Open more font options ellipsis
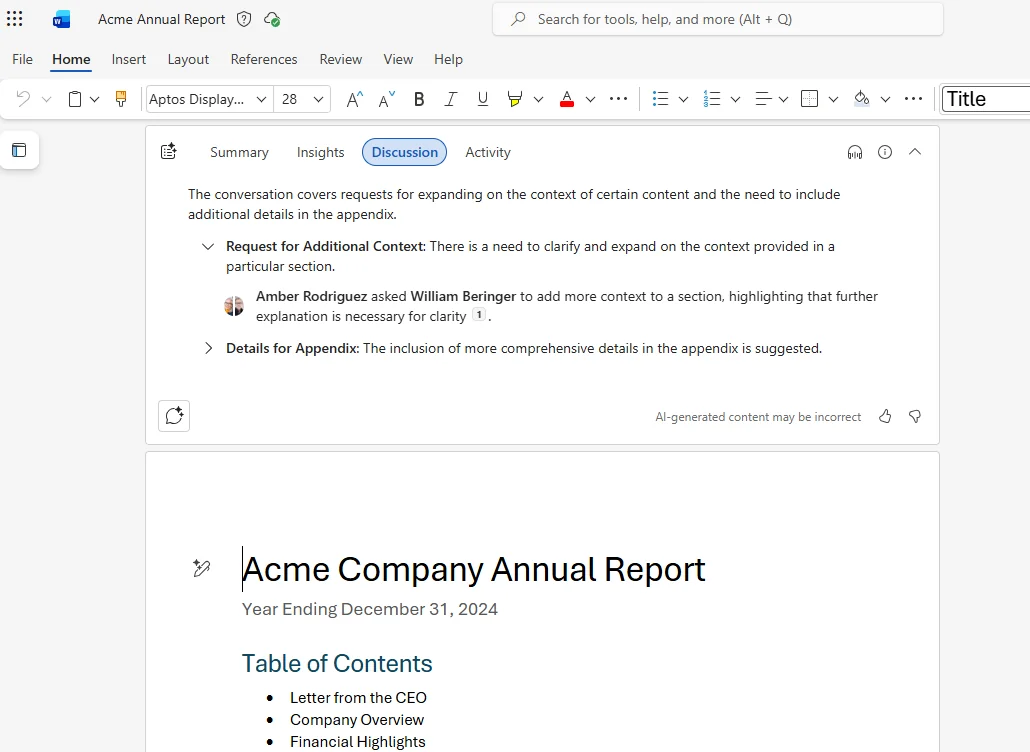1030x752 pixels. tap(618, 99)
